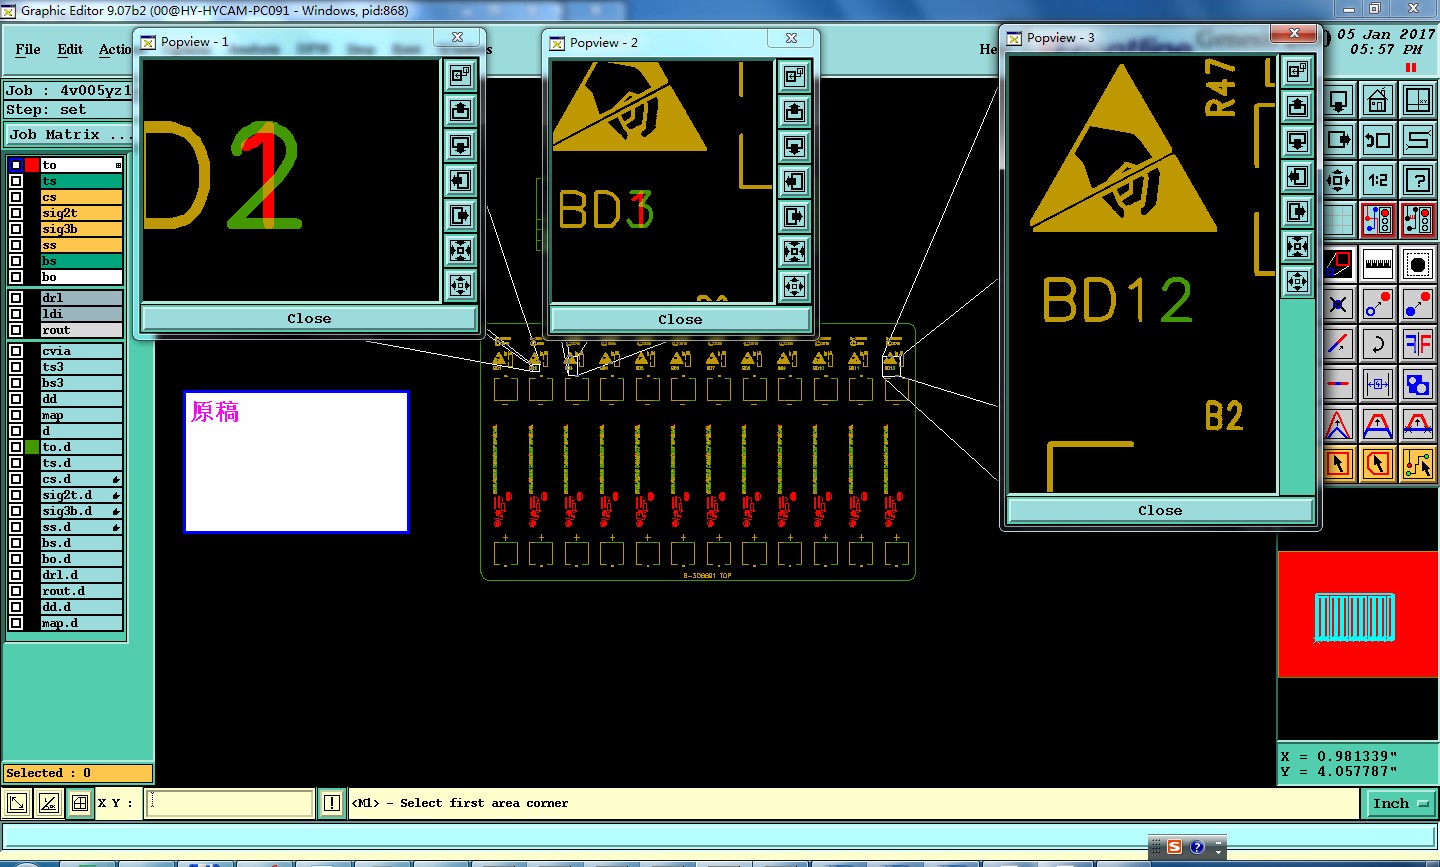Toggle the sig2t layer checkbox

pos(16,213)
